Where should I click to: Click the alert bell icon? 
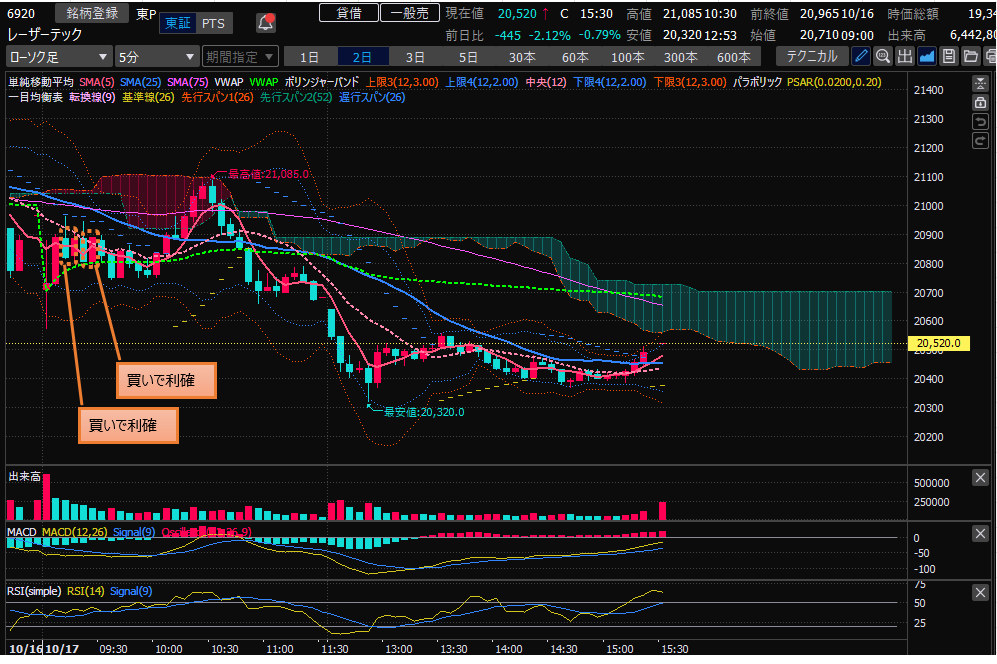coord(266,22)
